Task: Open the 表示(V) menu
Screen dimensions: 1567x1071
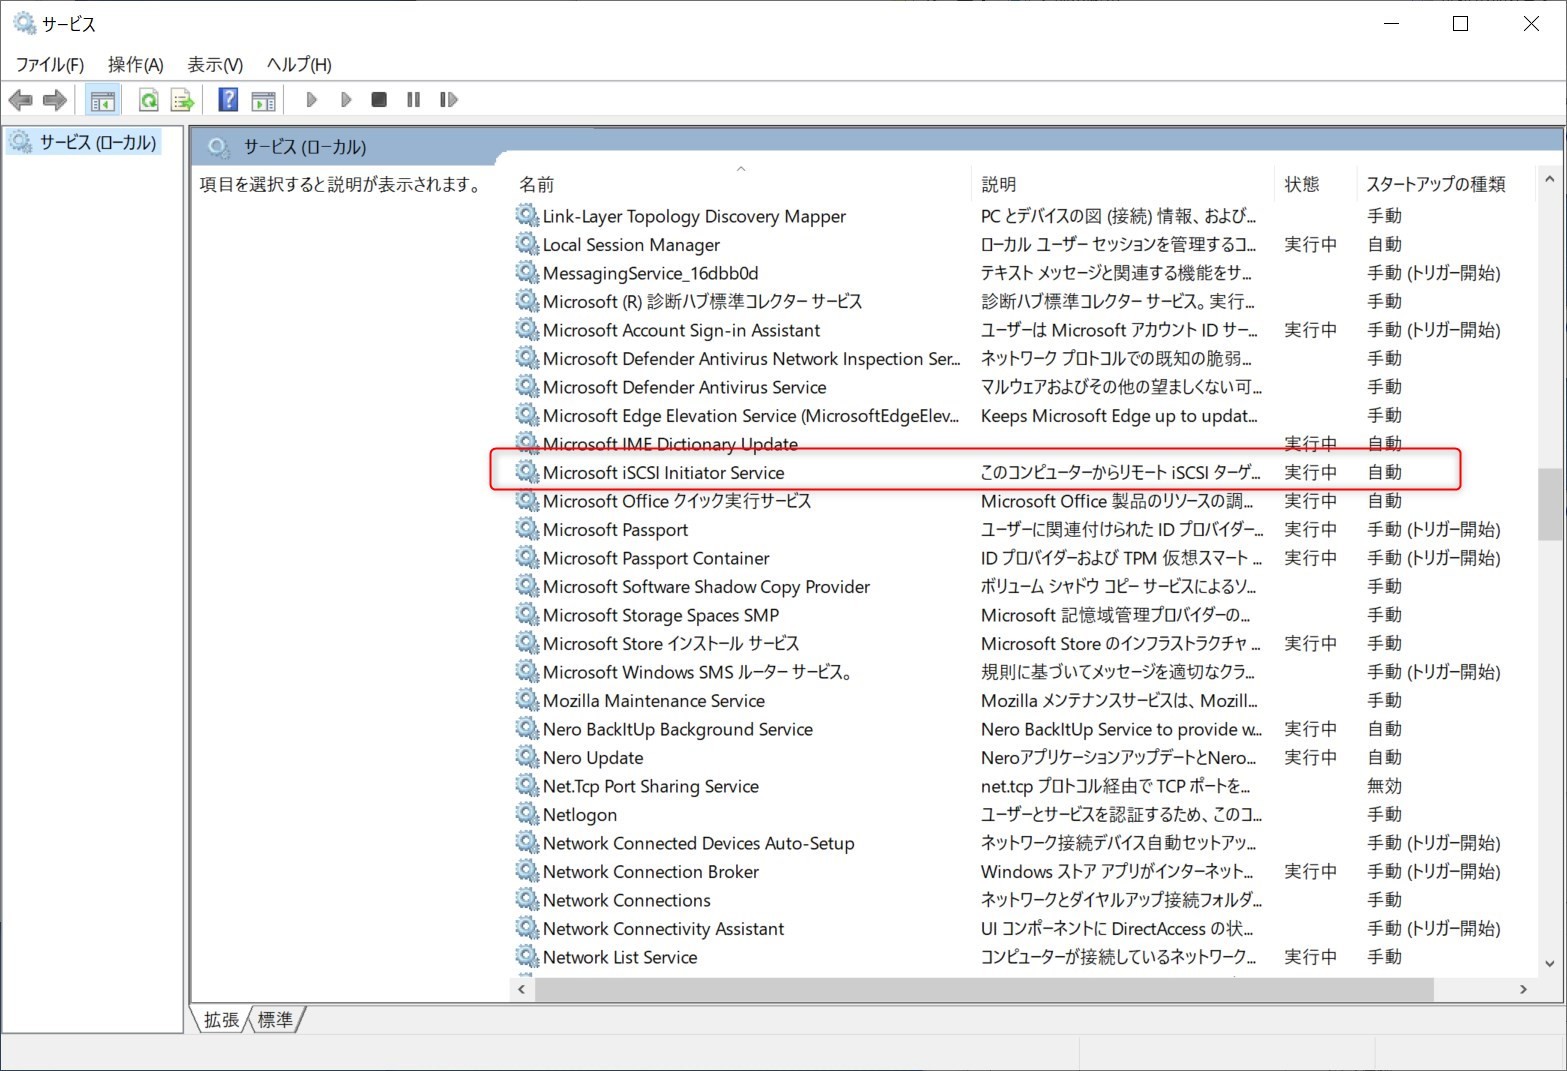Action: (x=215, y=65)
